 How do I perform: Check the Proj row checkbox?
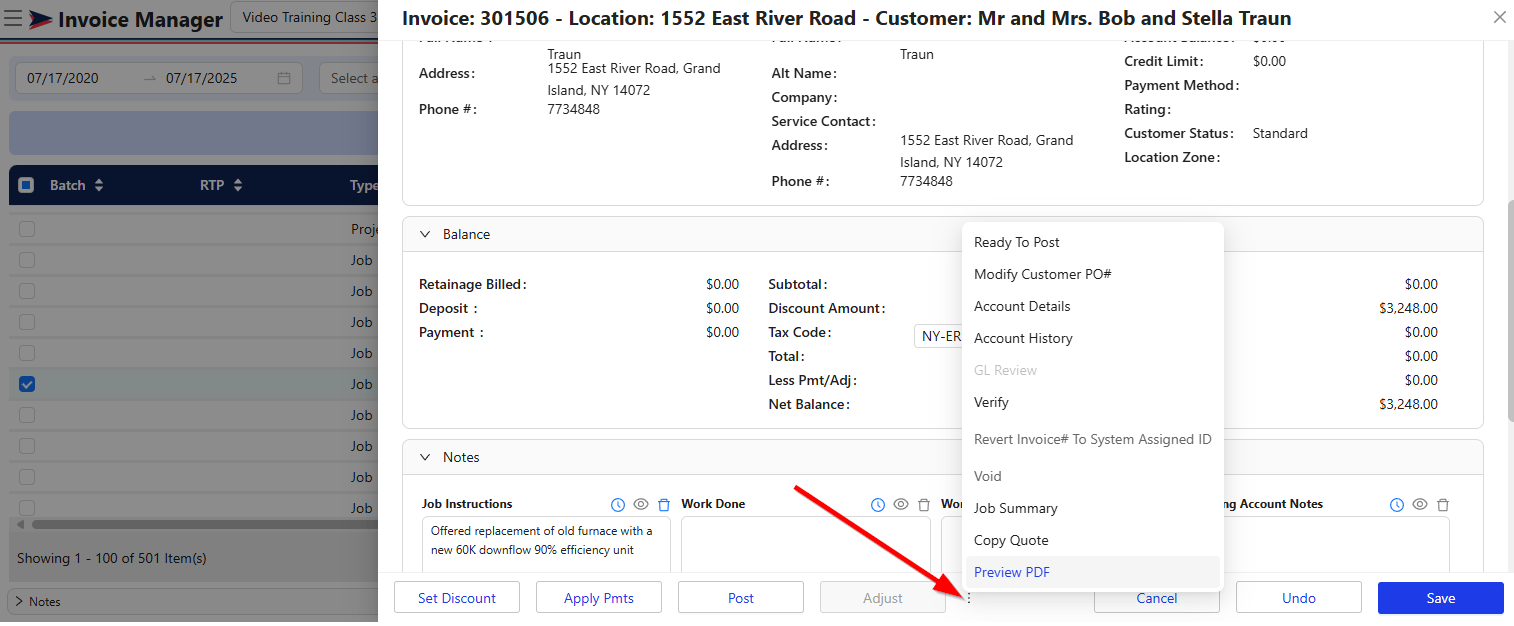pyautogui.click(x=27, y=229)
